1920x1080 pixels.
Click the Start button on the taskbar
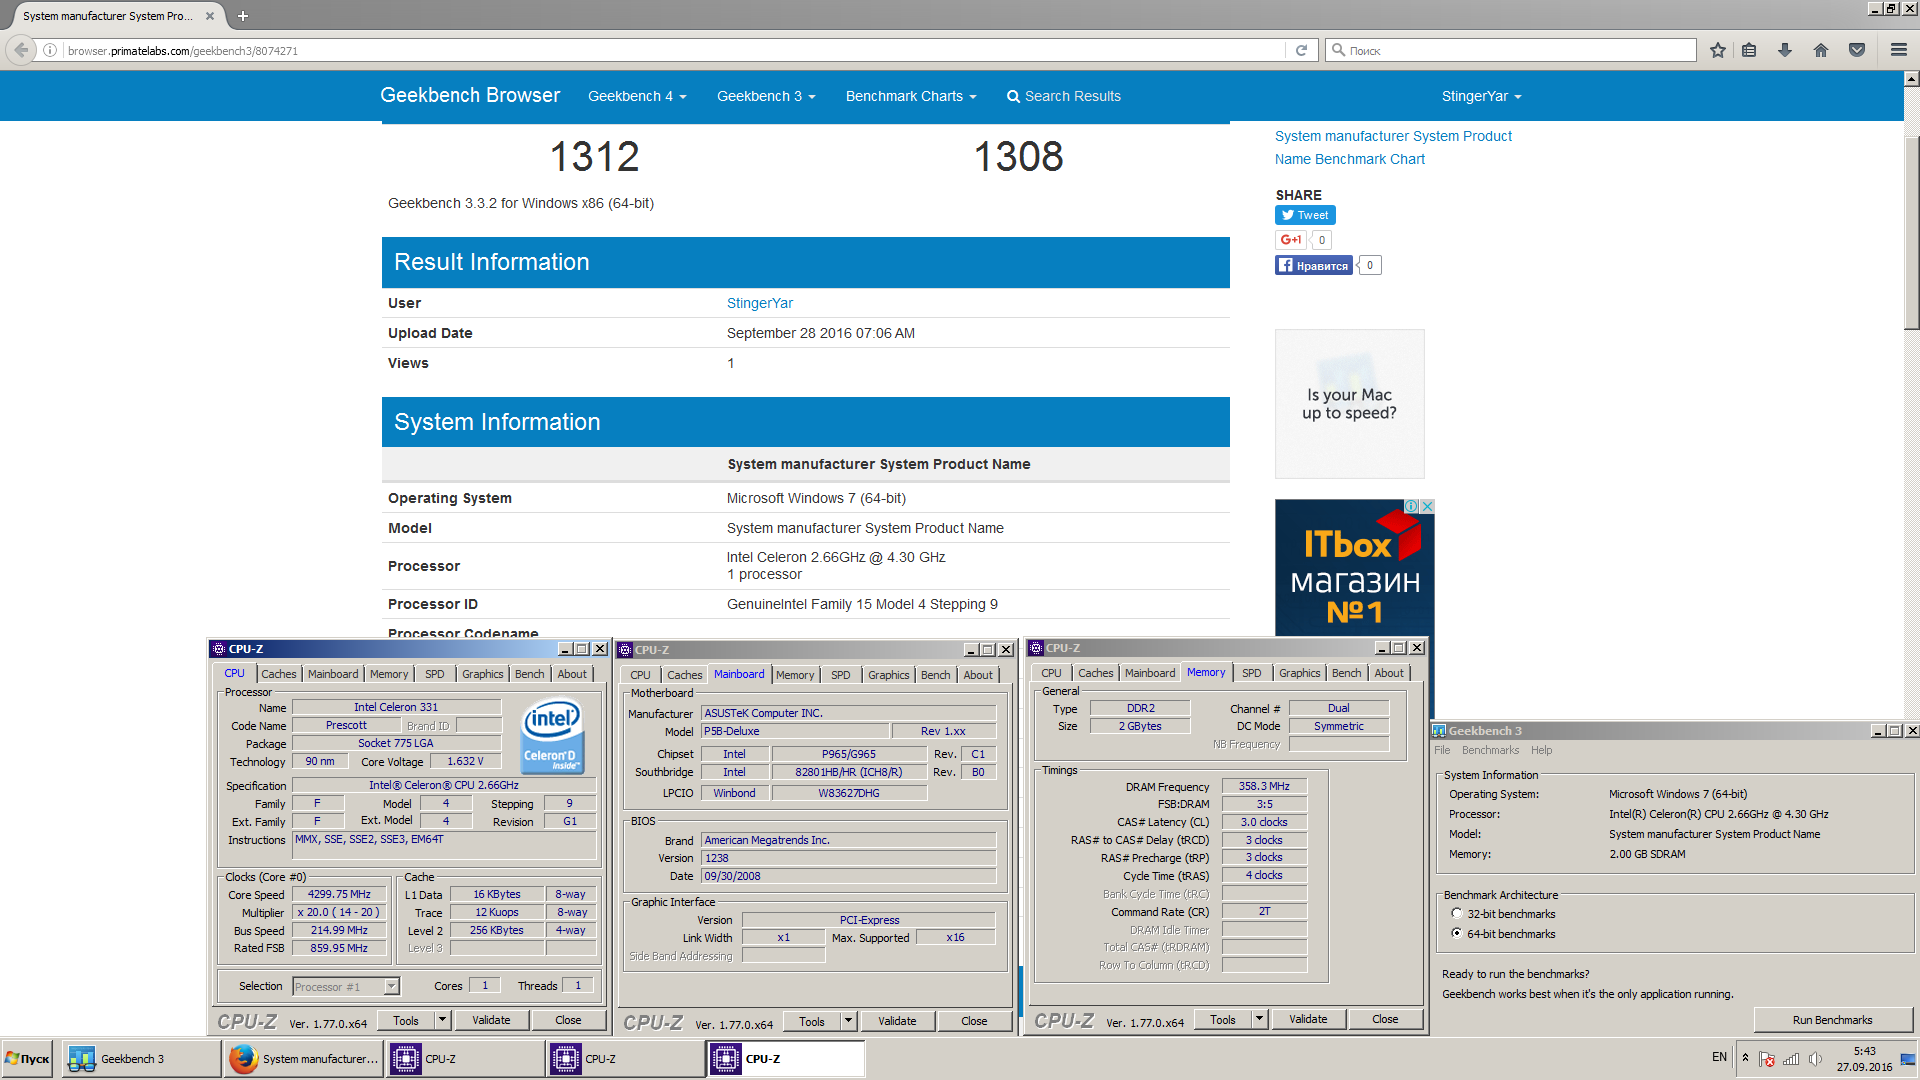(x=28, y=1059)
